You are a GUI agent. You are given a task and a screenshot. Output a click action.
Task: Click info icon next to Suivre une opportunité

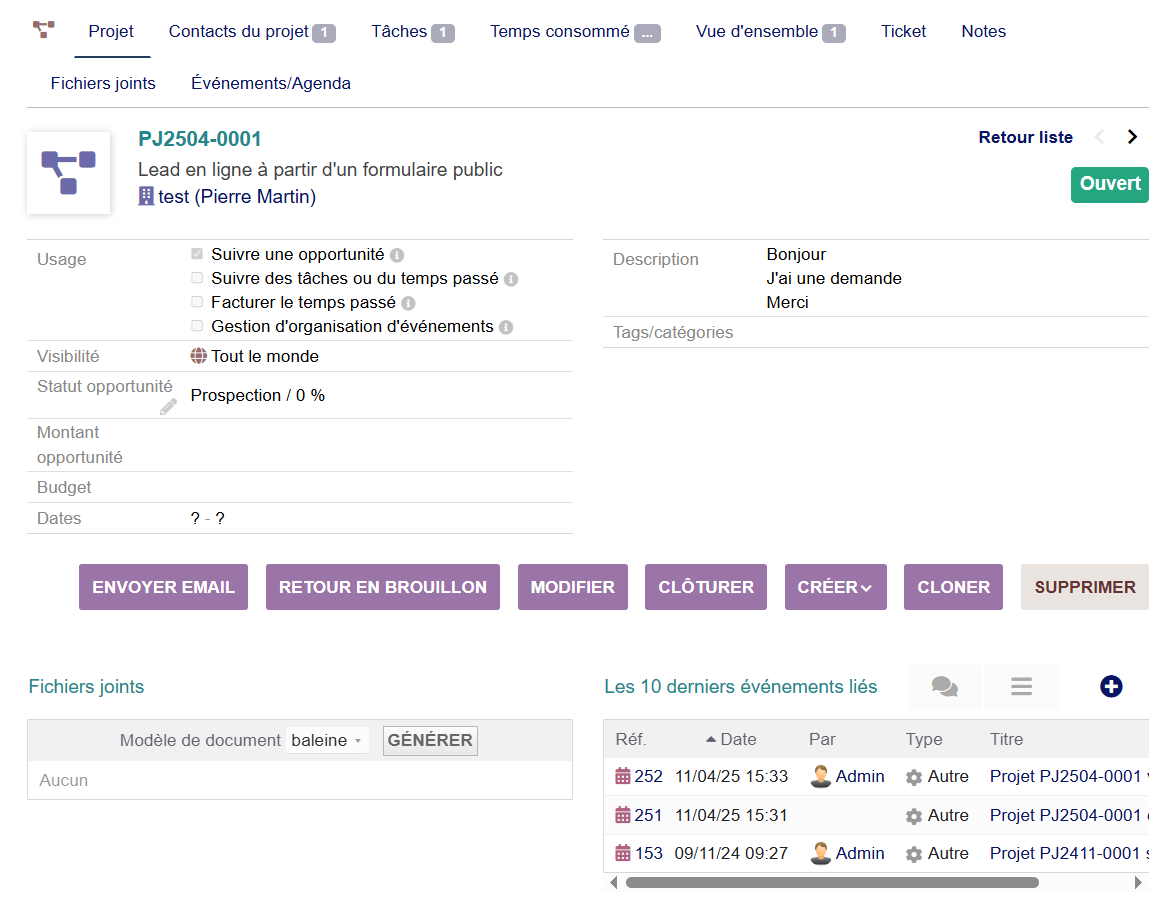397,255
